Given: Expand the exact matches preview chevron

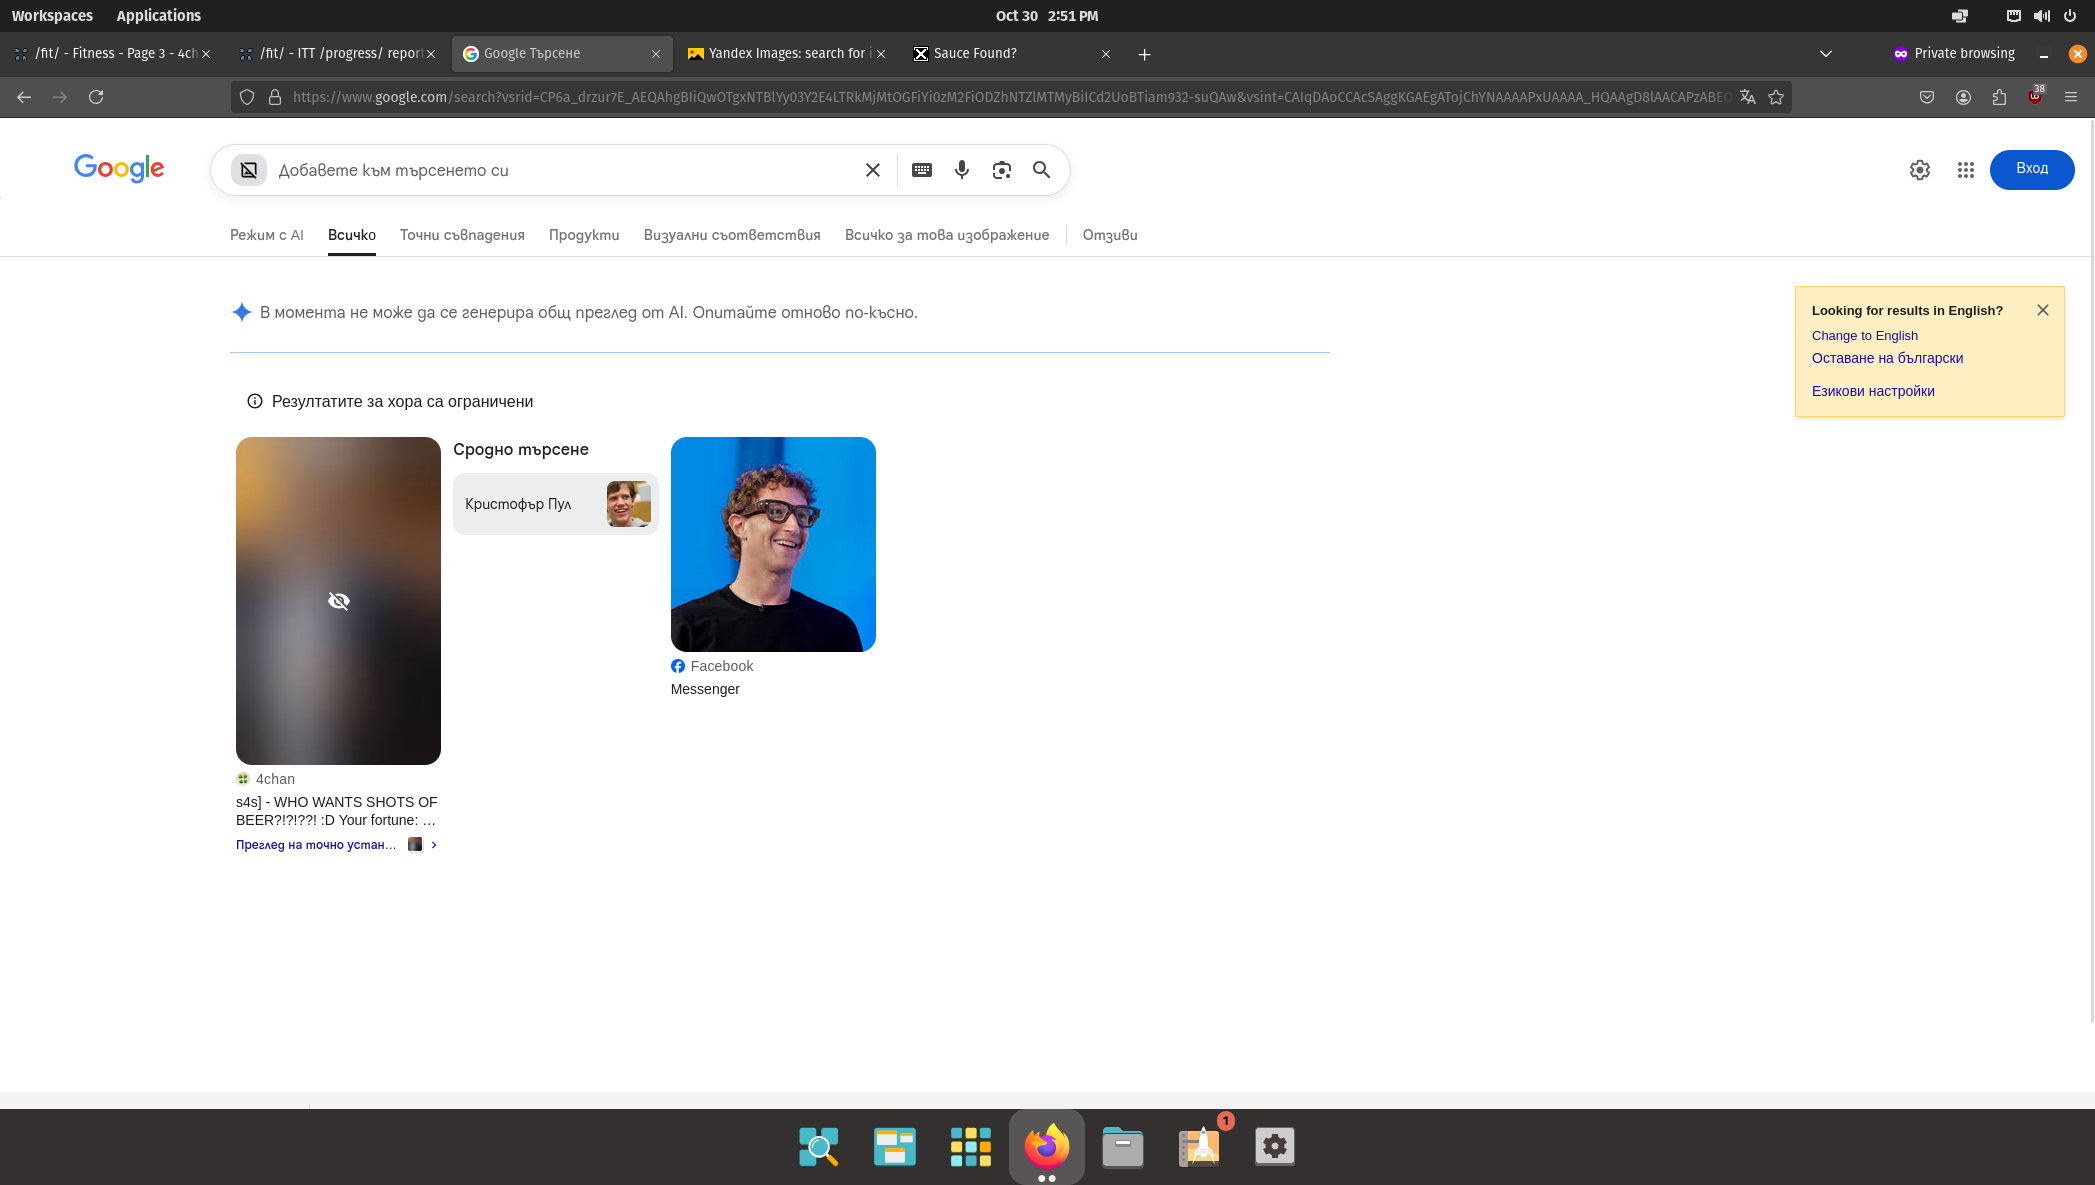Looking at the screenshot, I should [434, 845].
